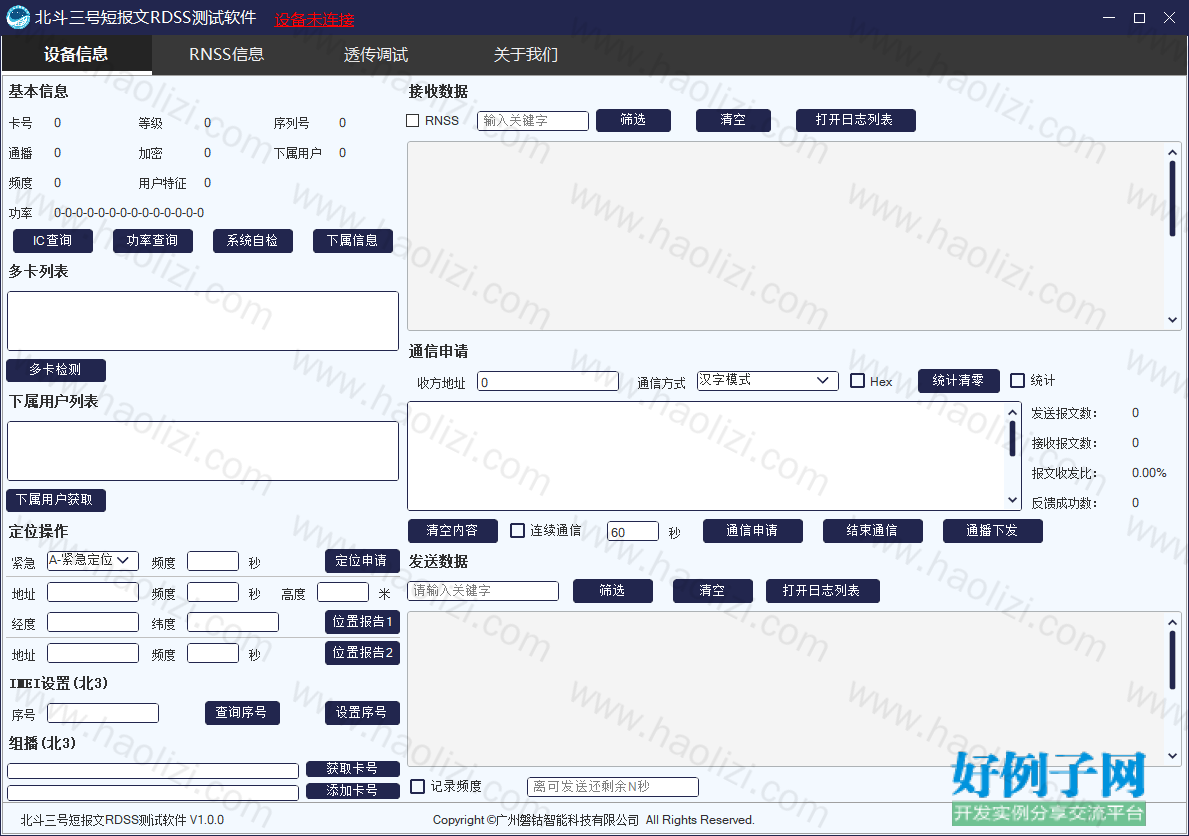The width and height of the screenshot is (1189, 836).
Task: Open the 透传调试 tab
Action: (x=375, y=55)
